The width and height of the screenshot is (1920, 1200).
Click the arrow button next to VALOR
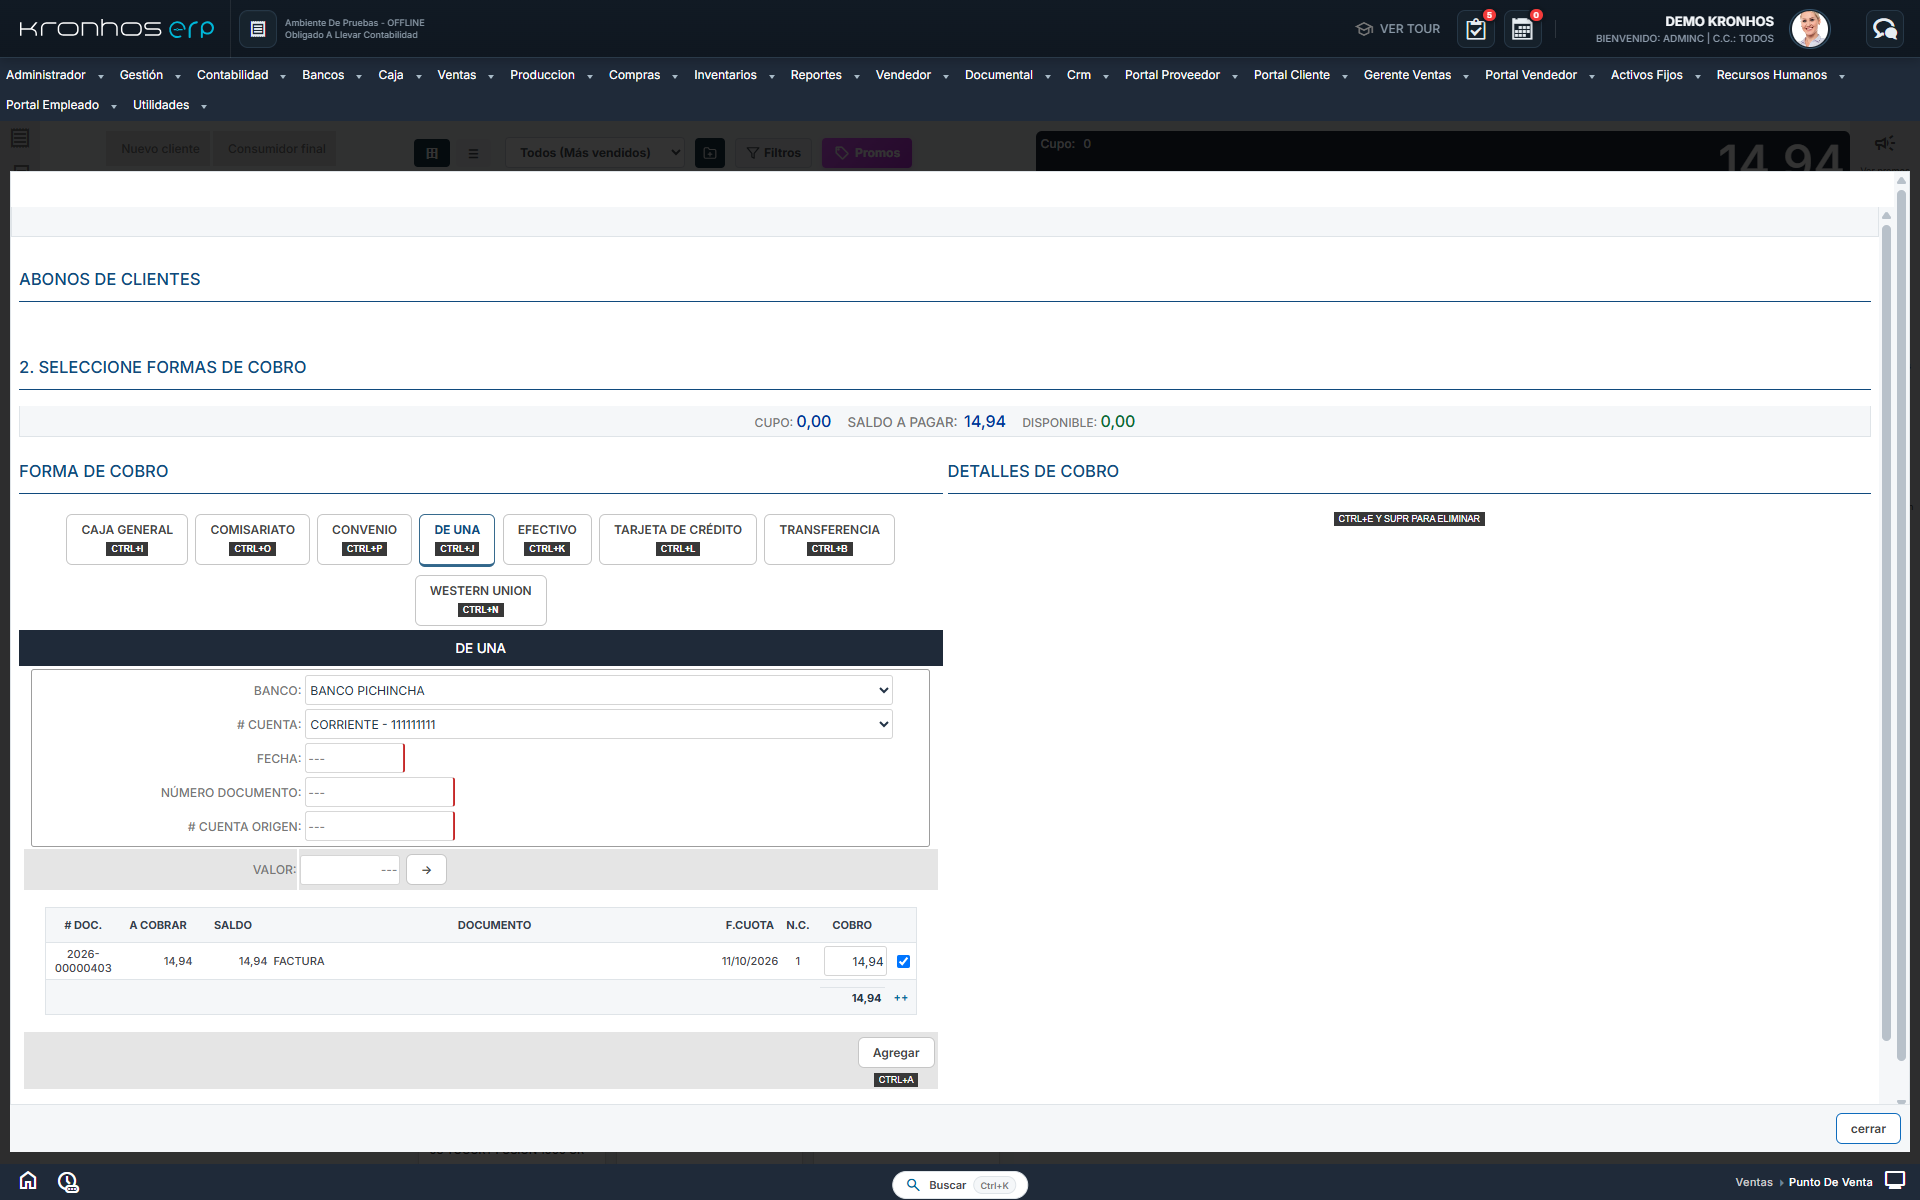(x=426, y=870)
